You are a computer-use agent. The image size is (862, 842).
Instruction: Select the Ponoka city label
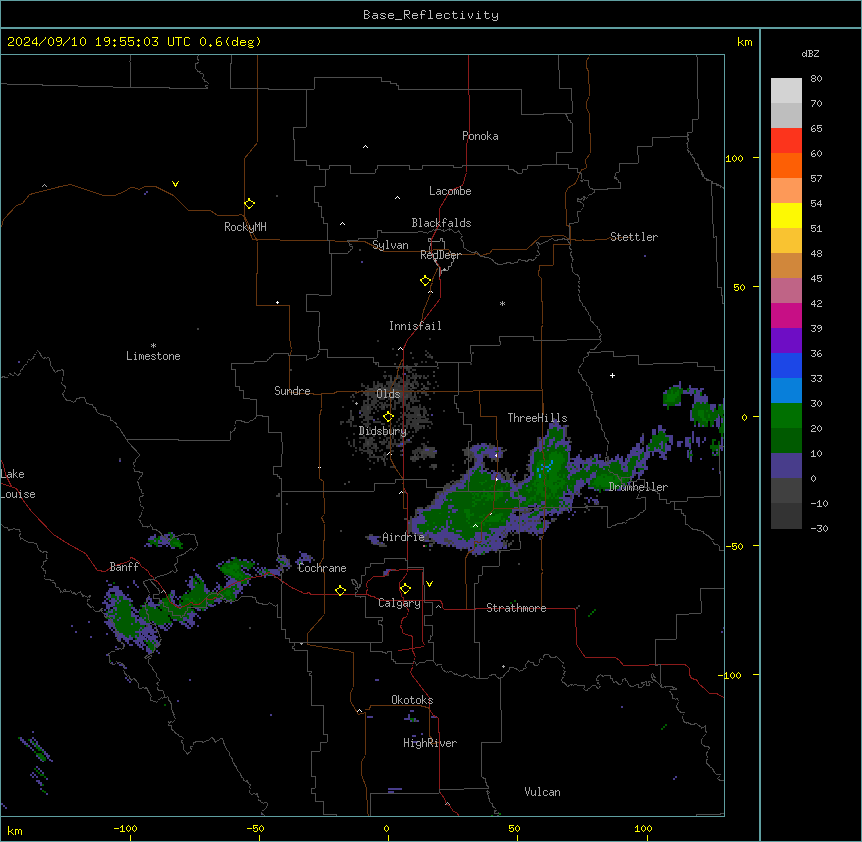(480, 136)
